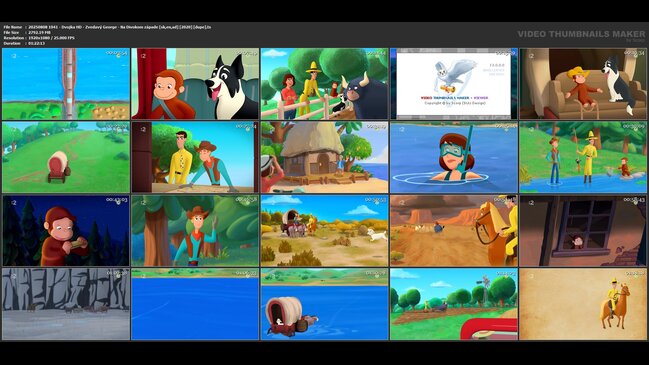Open thumbnail of George with black-and-white dog closeup
The height and width of the screenshot is (365, 649).
195,84
